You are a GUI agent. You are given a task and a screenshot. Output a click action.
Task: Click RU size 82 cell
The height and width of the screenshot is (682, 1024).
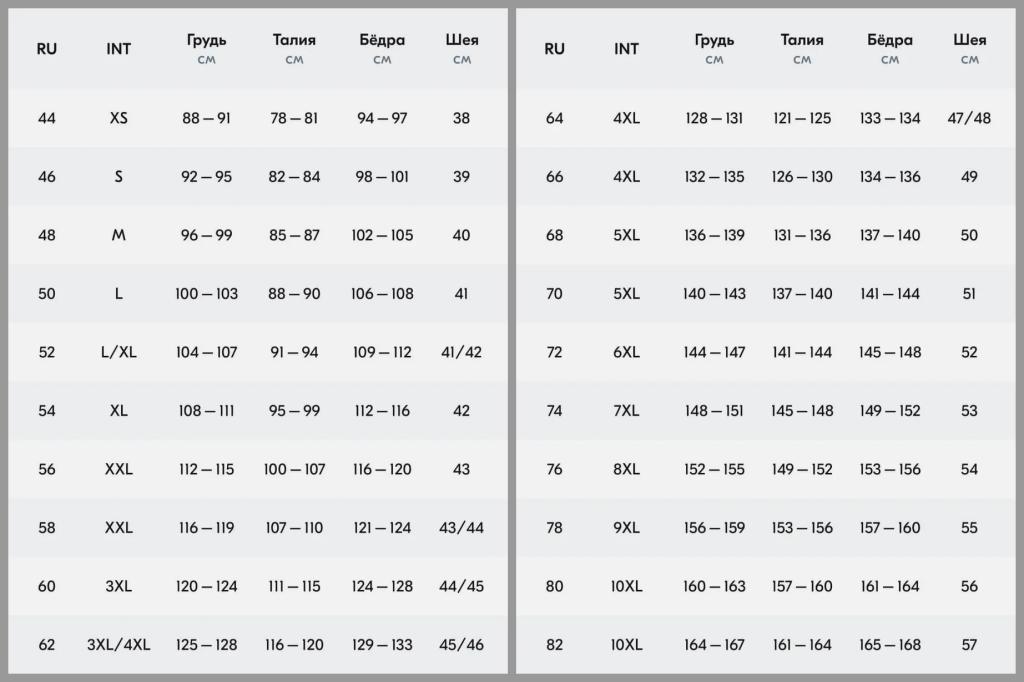(x=555, y=645)
